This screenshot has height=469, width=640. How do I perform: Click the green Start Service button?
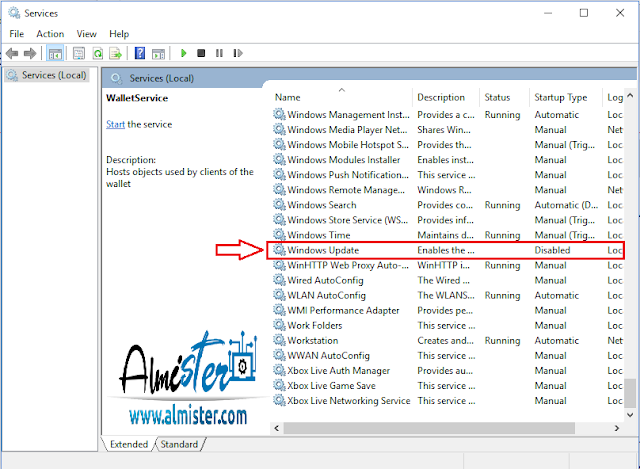tap(184, 53)
